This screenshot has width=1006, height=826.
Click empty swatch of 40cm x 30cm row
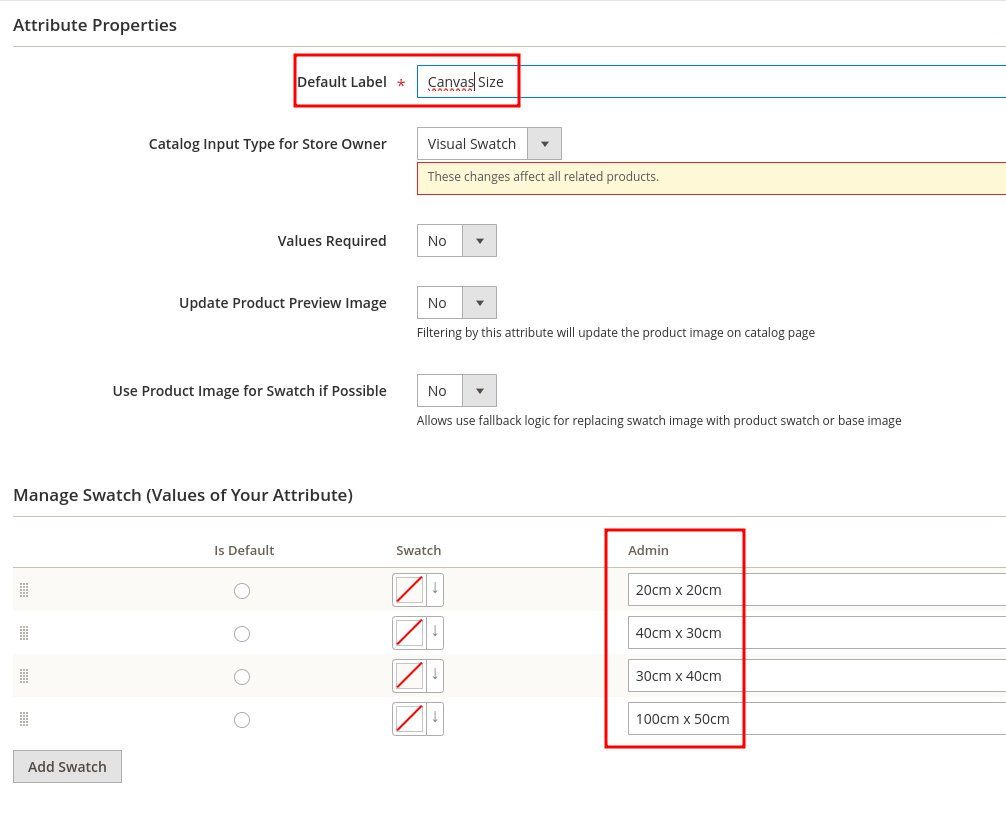tap(409, 633)
